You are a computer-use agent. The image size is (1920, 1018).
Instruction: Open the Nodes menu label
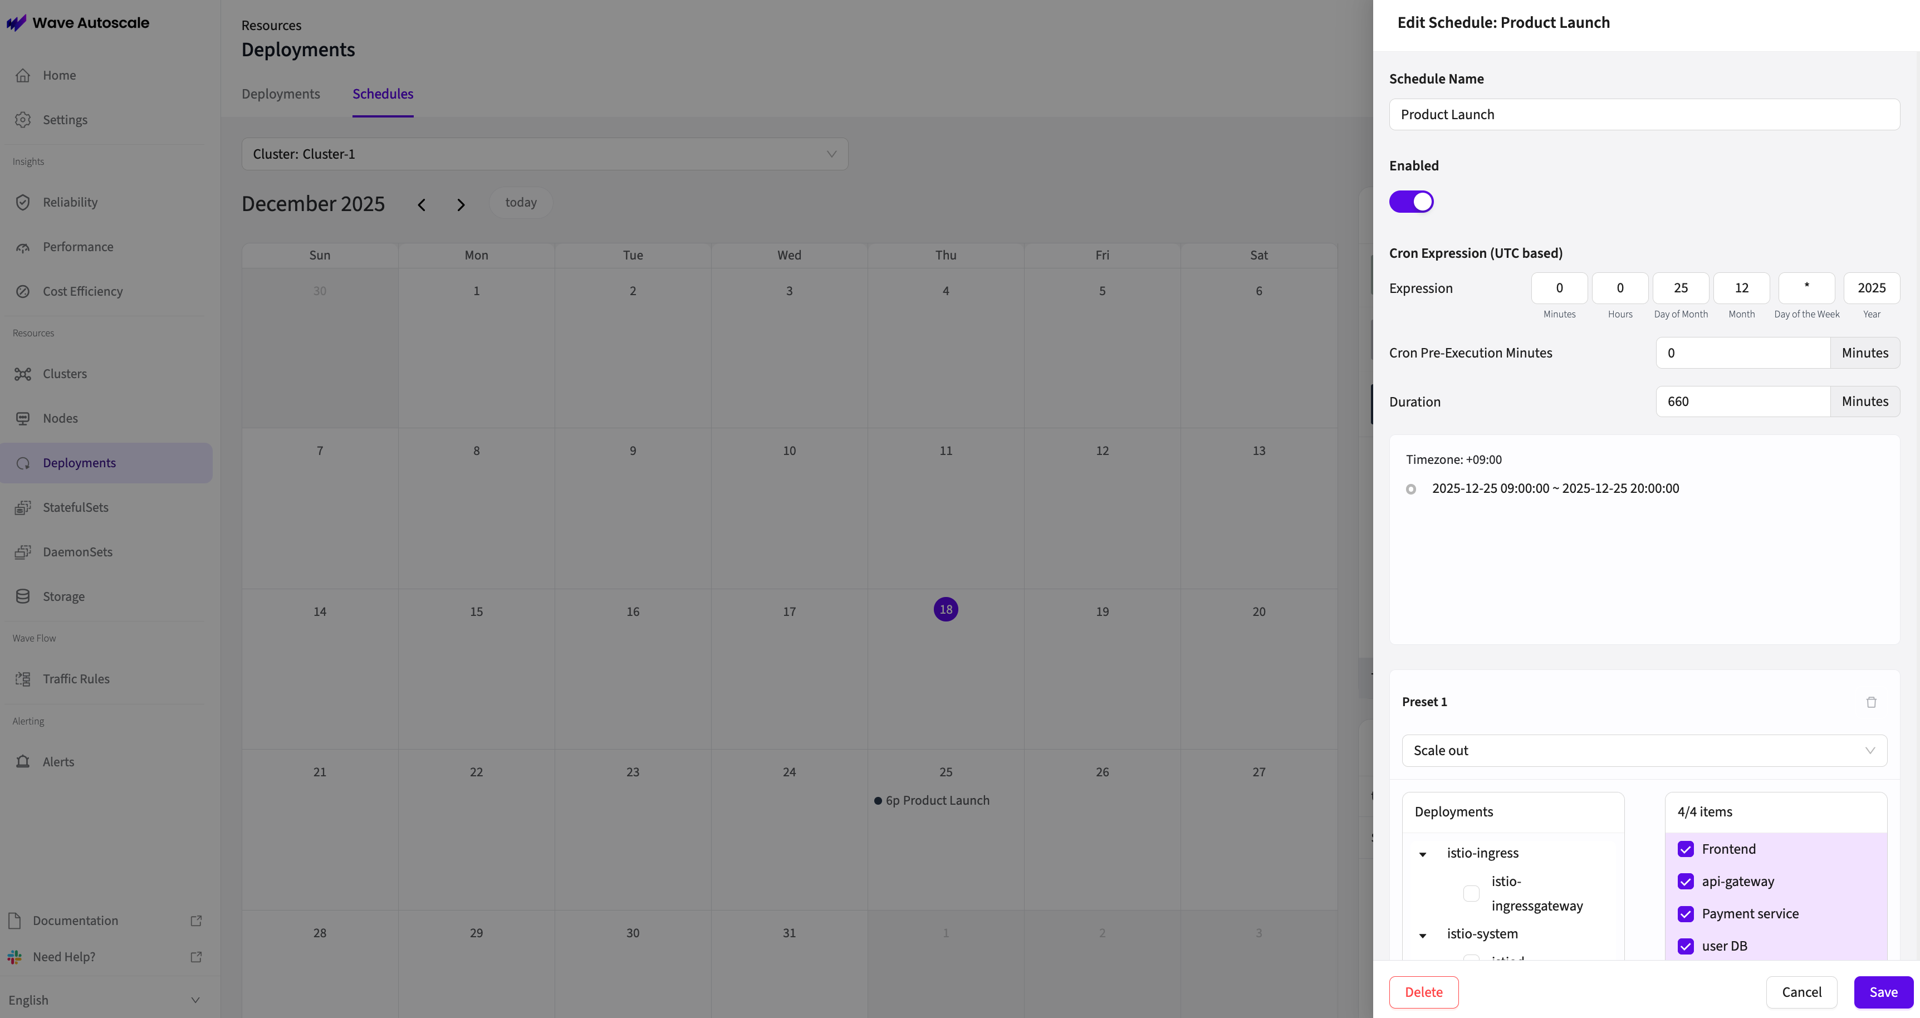tap(60, 418)
